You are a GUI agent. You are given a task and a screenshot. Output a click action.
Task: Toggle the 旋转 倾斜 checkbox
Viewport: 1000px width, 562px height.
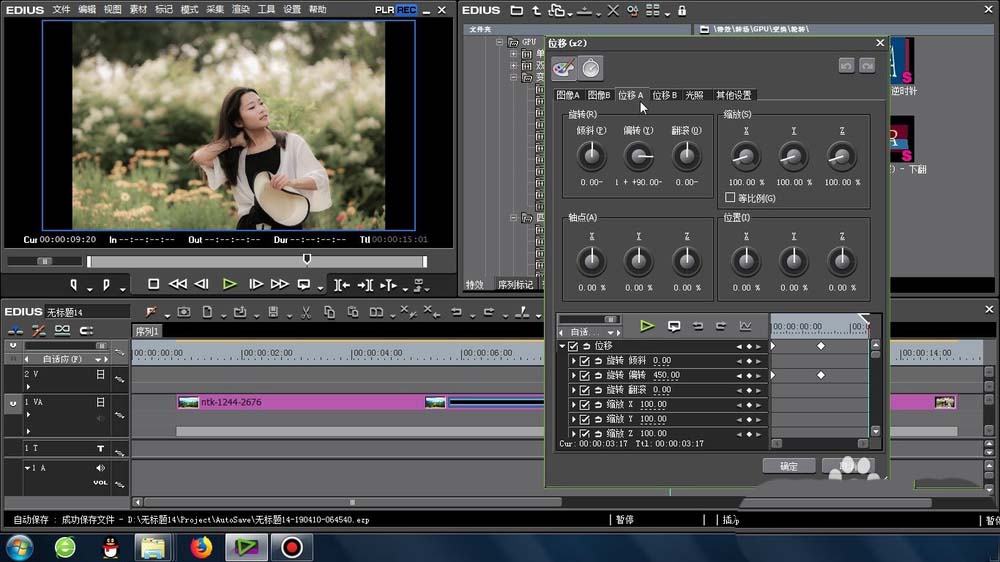[x=584, y=360]
